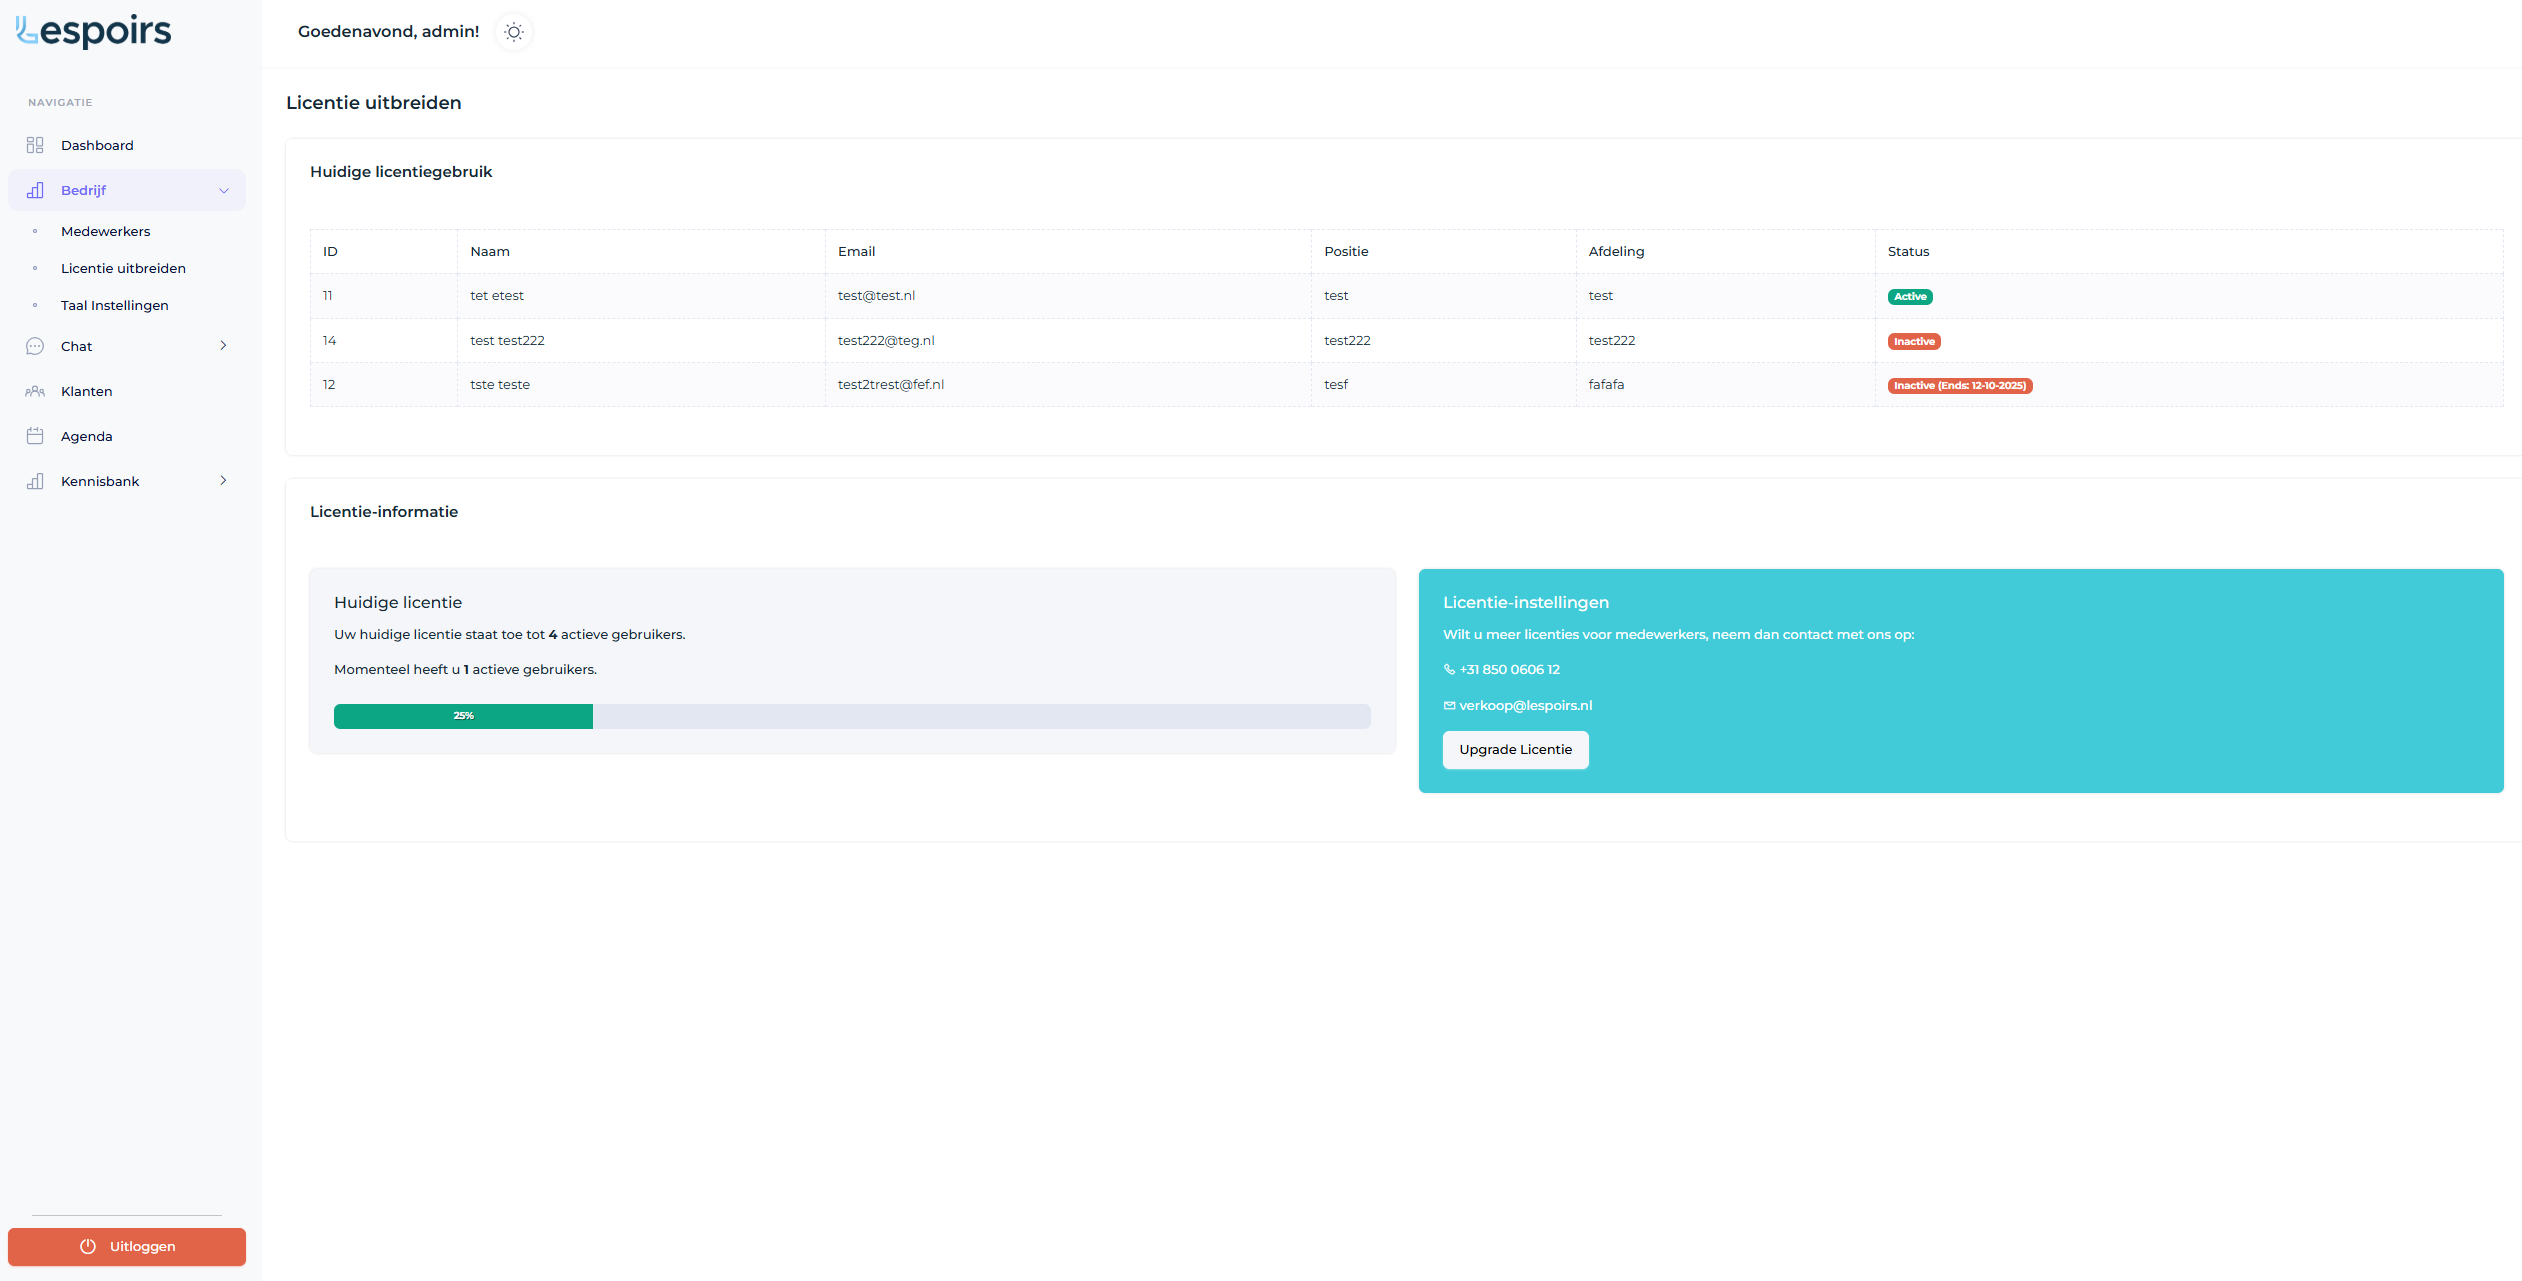Click the verkoop@lespoirs.nl email link

pyautogui.click(x=1525, y=705)
